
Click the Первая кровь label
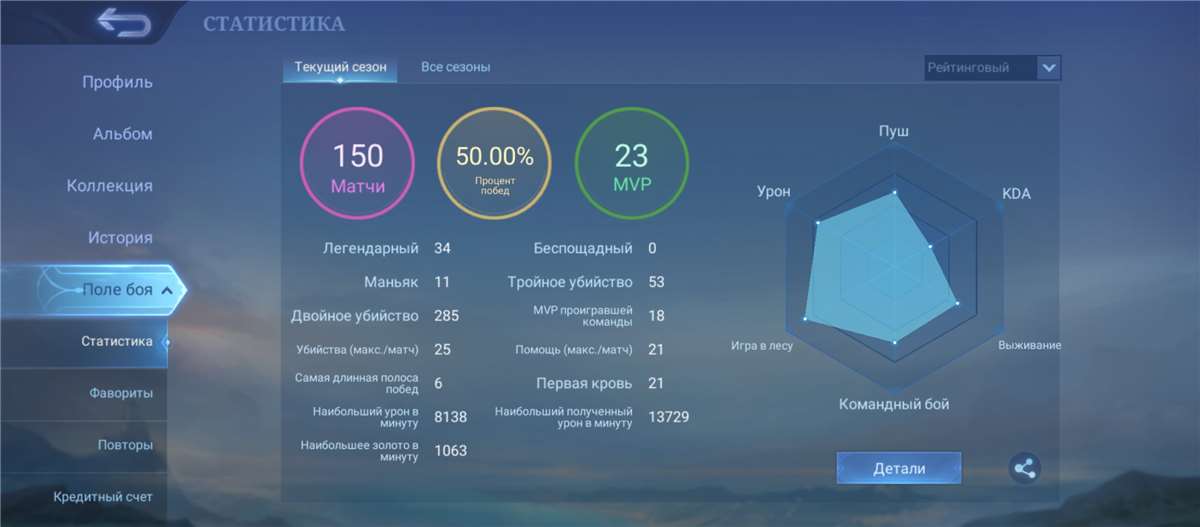pyautogui.click(x=584, y=384)
